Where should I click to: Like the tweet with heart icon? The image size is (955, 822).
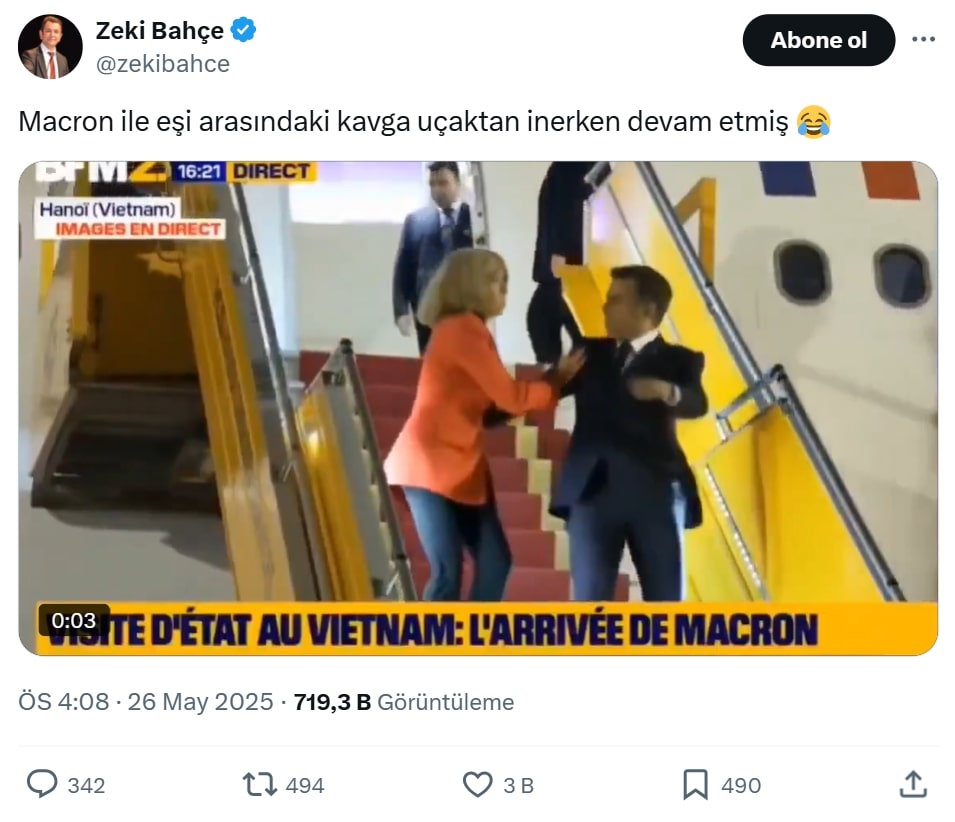coord(478,784)
